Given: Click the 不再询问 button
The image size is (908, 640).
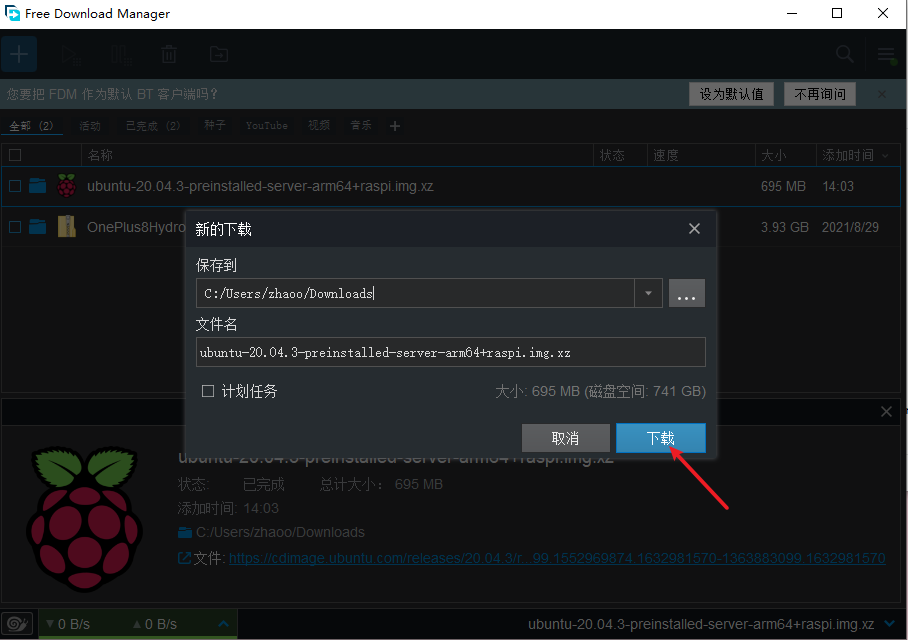Looking at the screenshot, I should pyautogui.click(x=820, y=94).
